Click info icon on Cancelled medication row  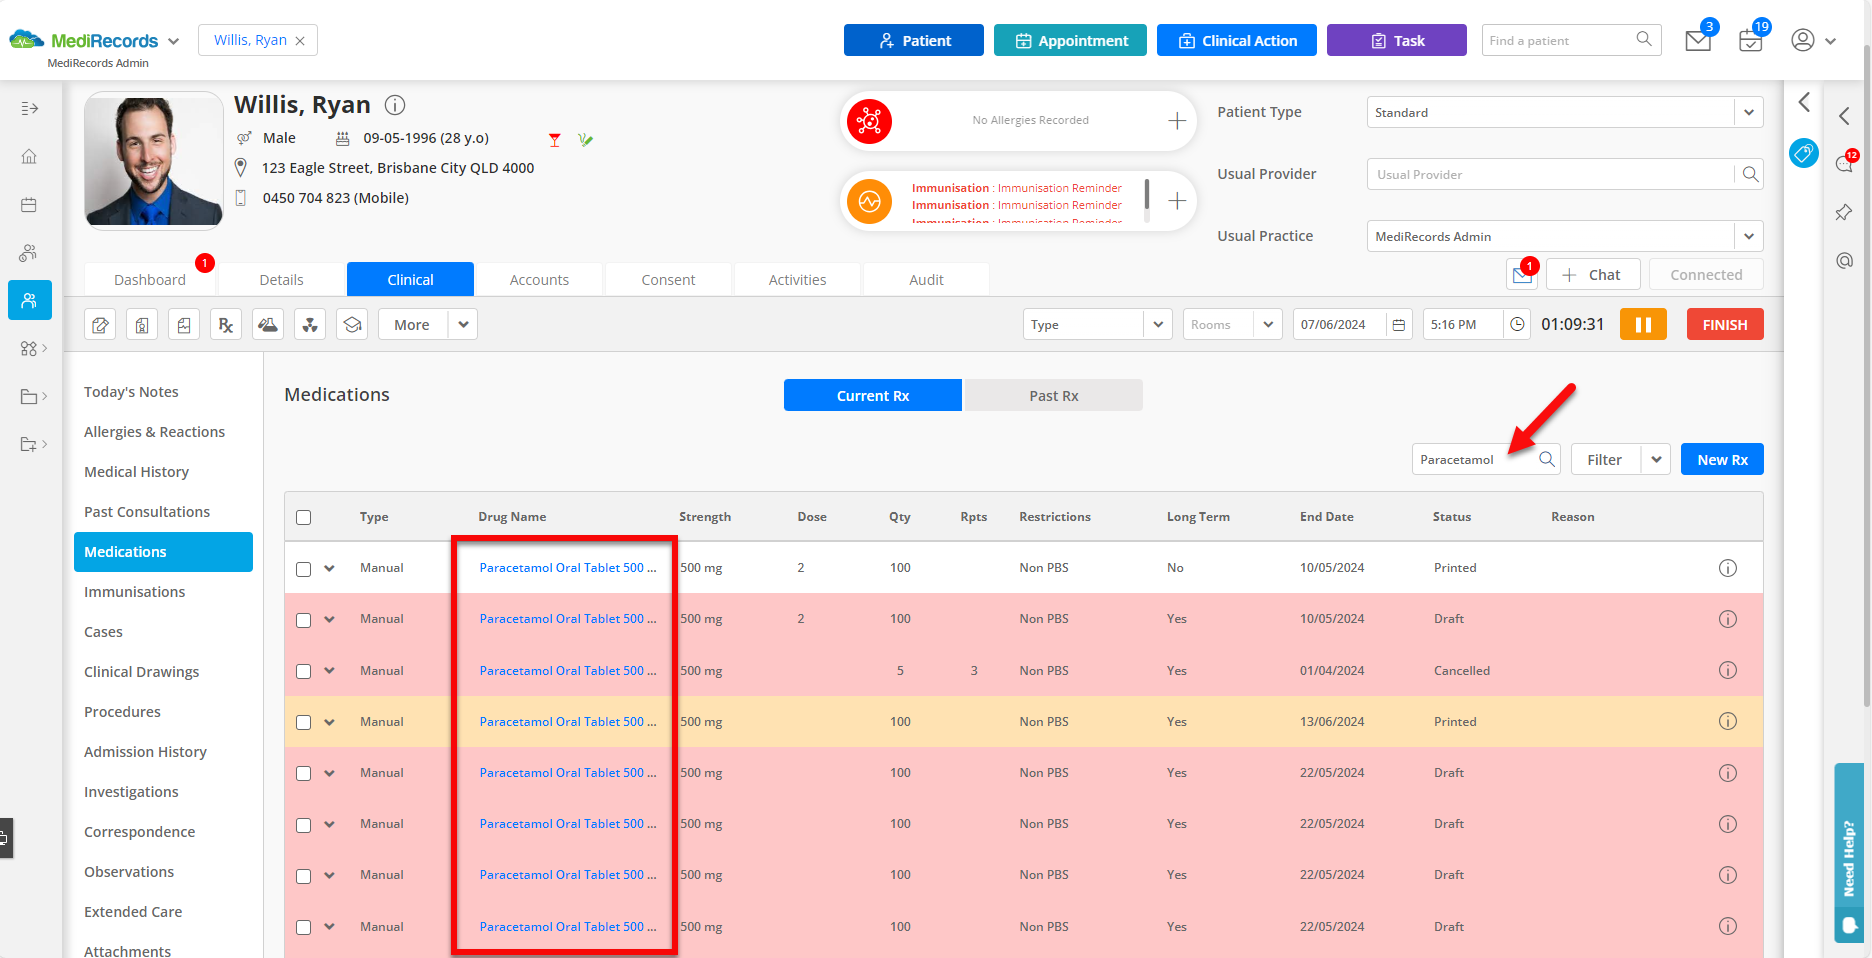click(x=1727, y=670)
